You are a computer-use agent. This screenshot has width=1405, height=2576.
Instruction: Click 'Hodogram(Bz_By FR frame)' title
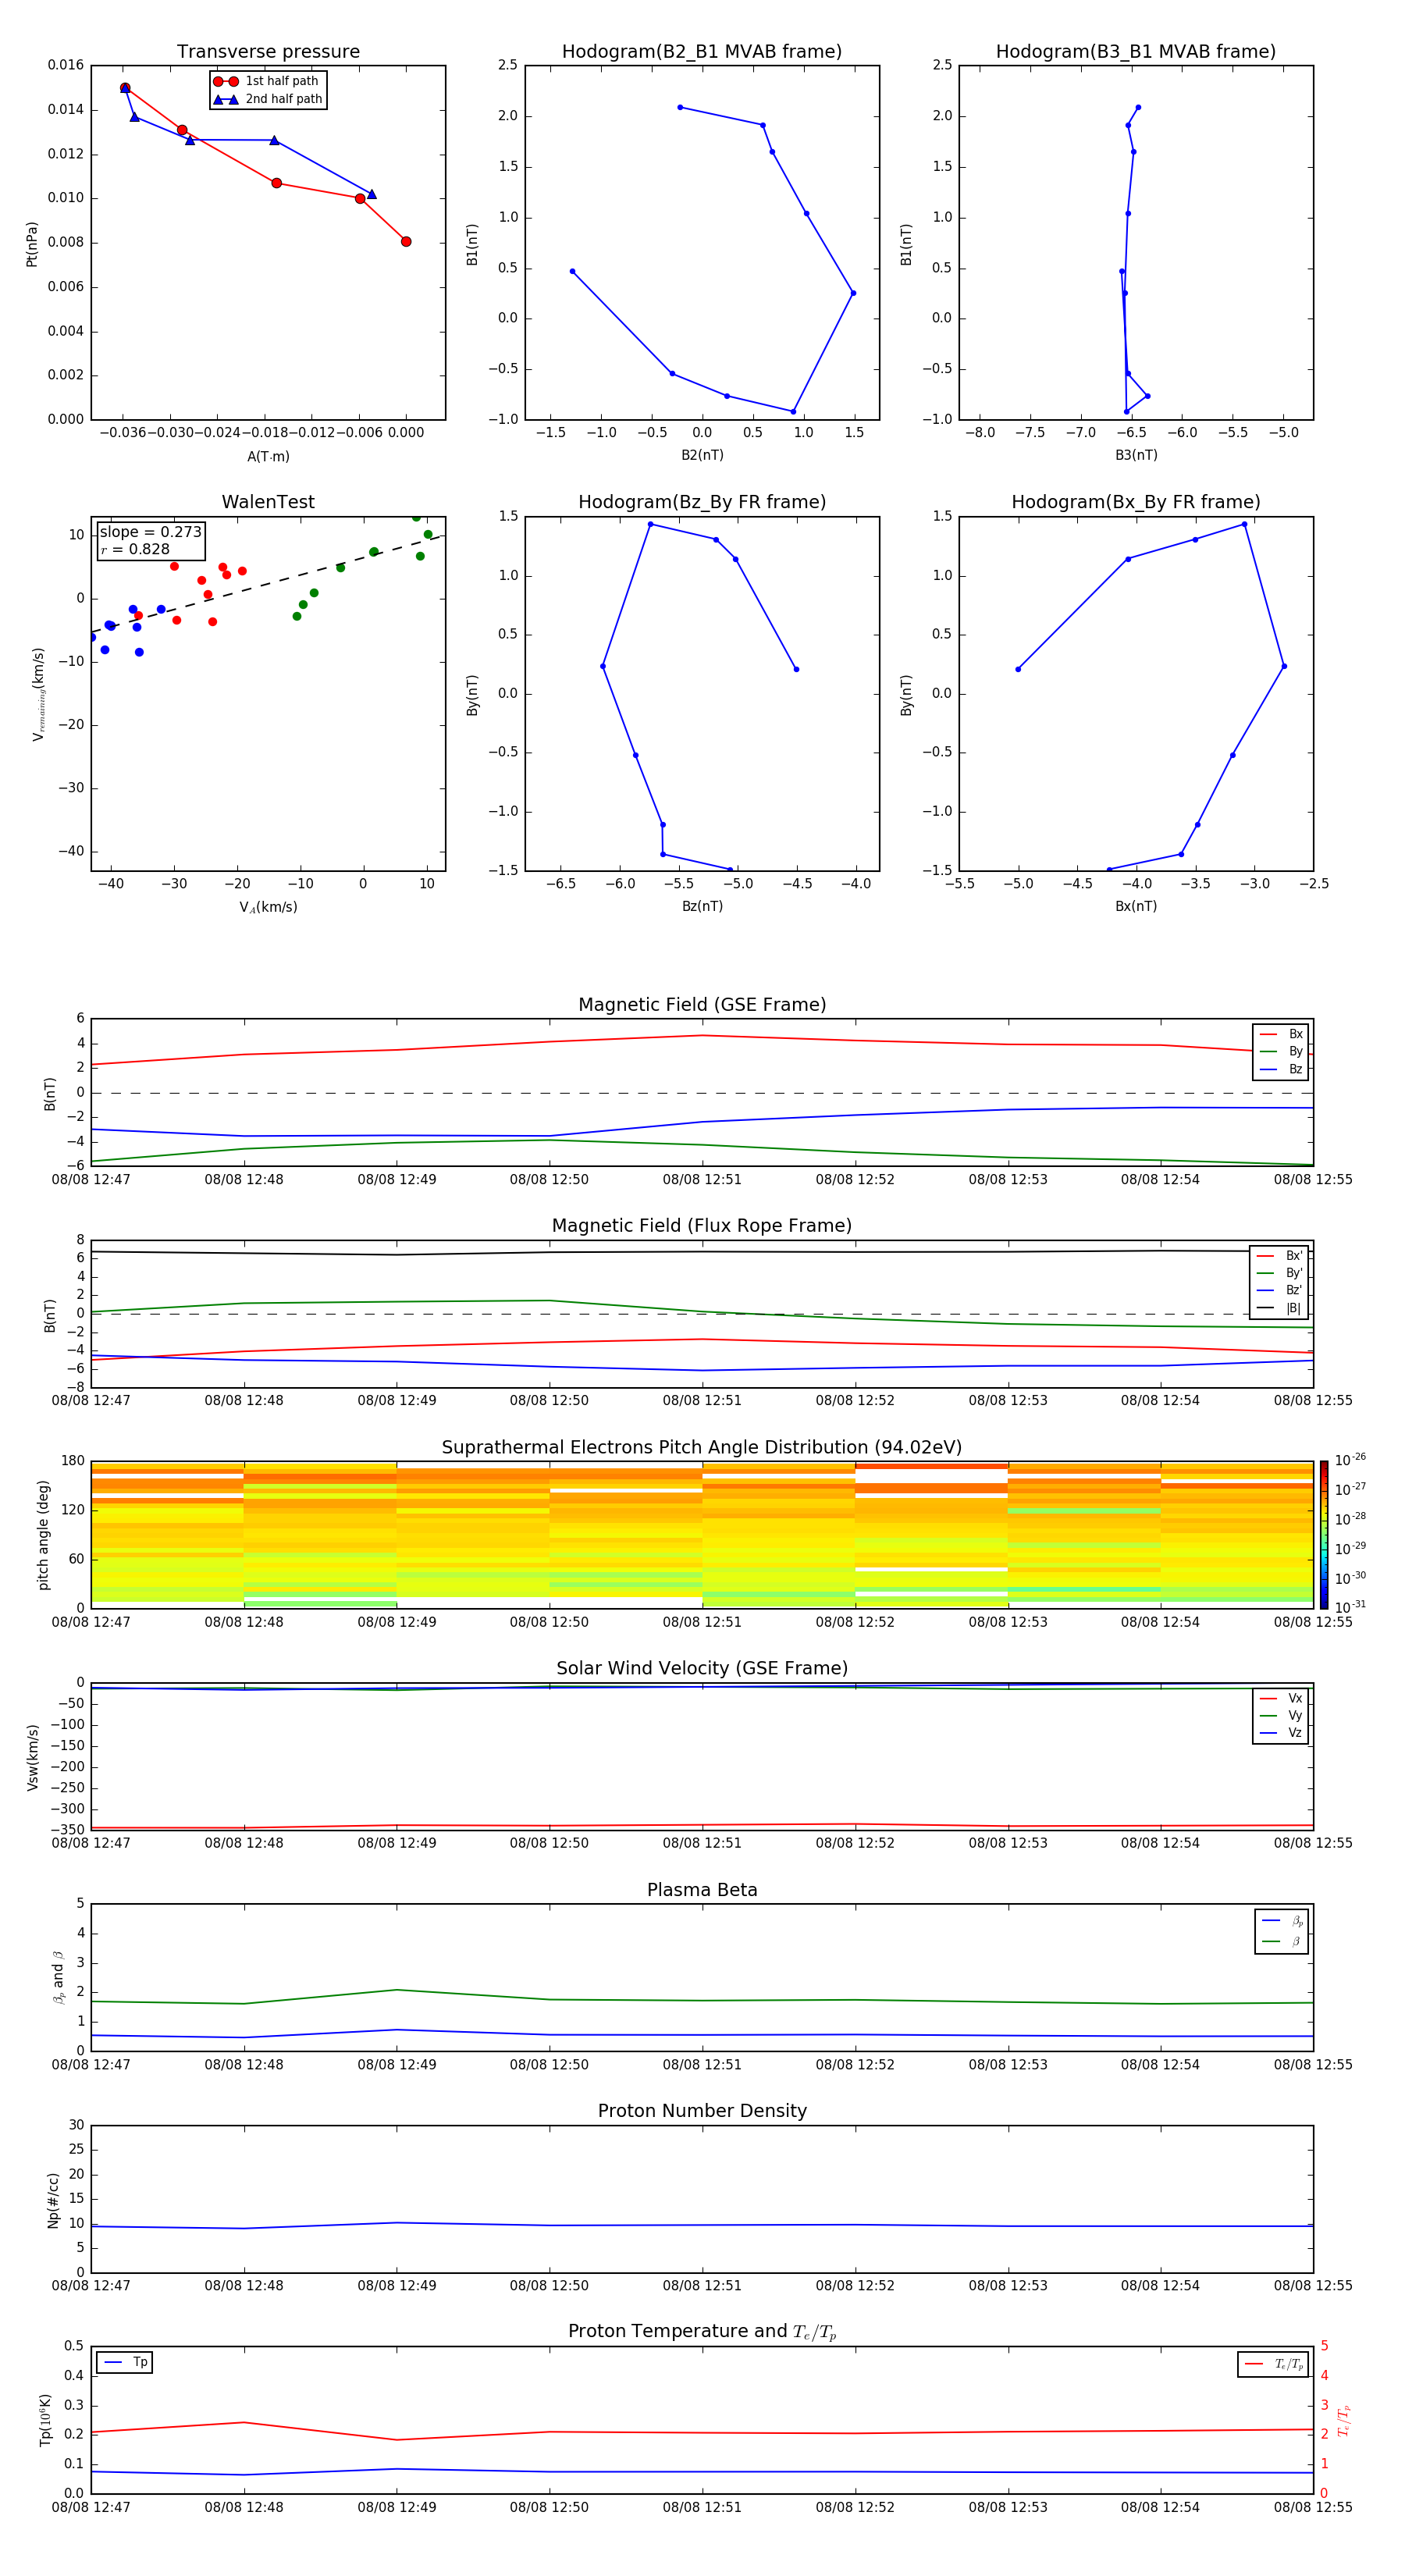point(702,502)
